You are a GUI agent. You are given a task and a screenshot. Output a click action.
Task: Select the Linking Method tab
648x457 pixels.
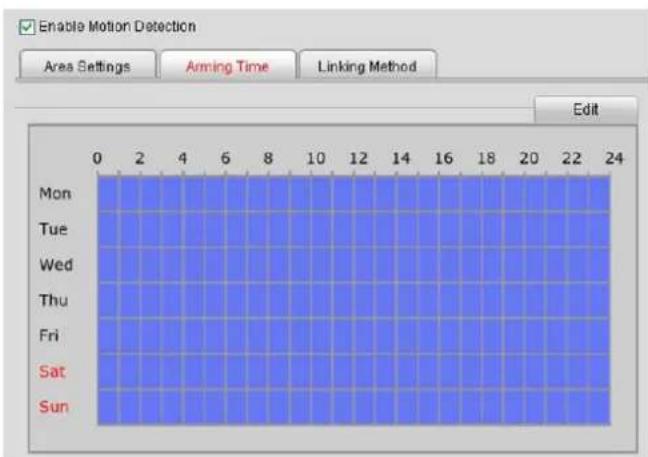pos(367,65)
